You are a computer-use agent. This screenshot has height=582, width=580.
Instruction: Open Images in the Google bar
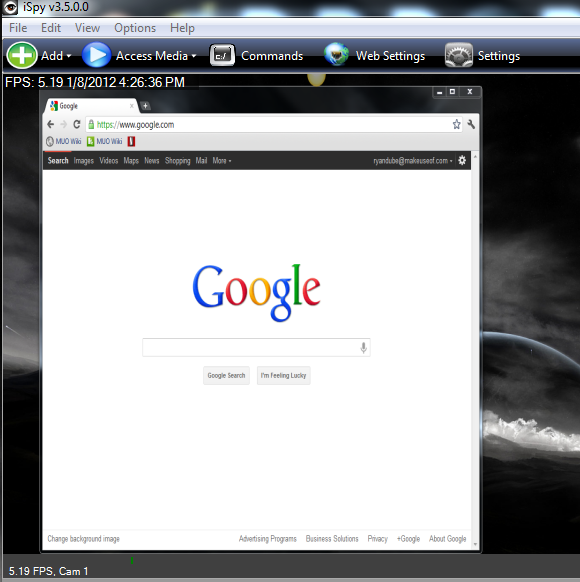pyautogui.click(x=83, y=161)
